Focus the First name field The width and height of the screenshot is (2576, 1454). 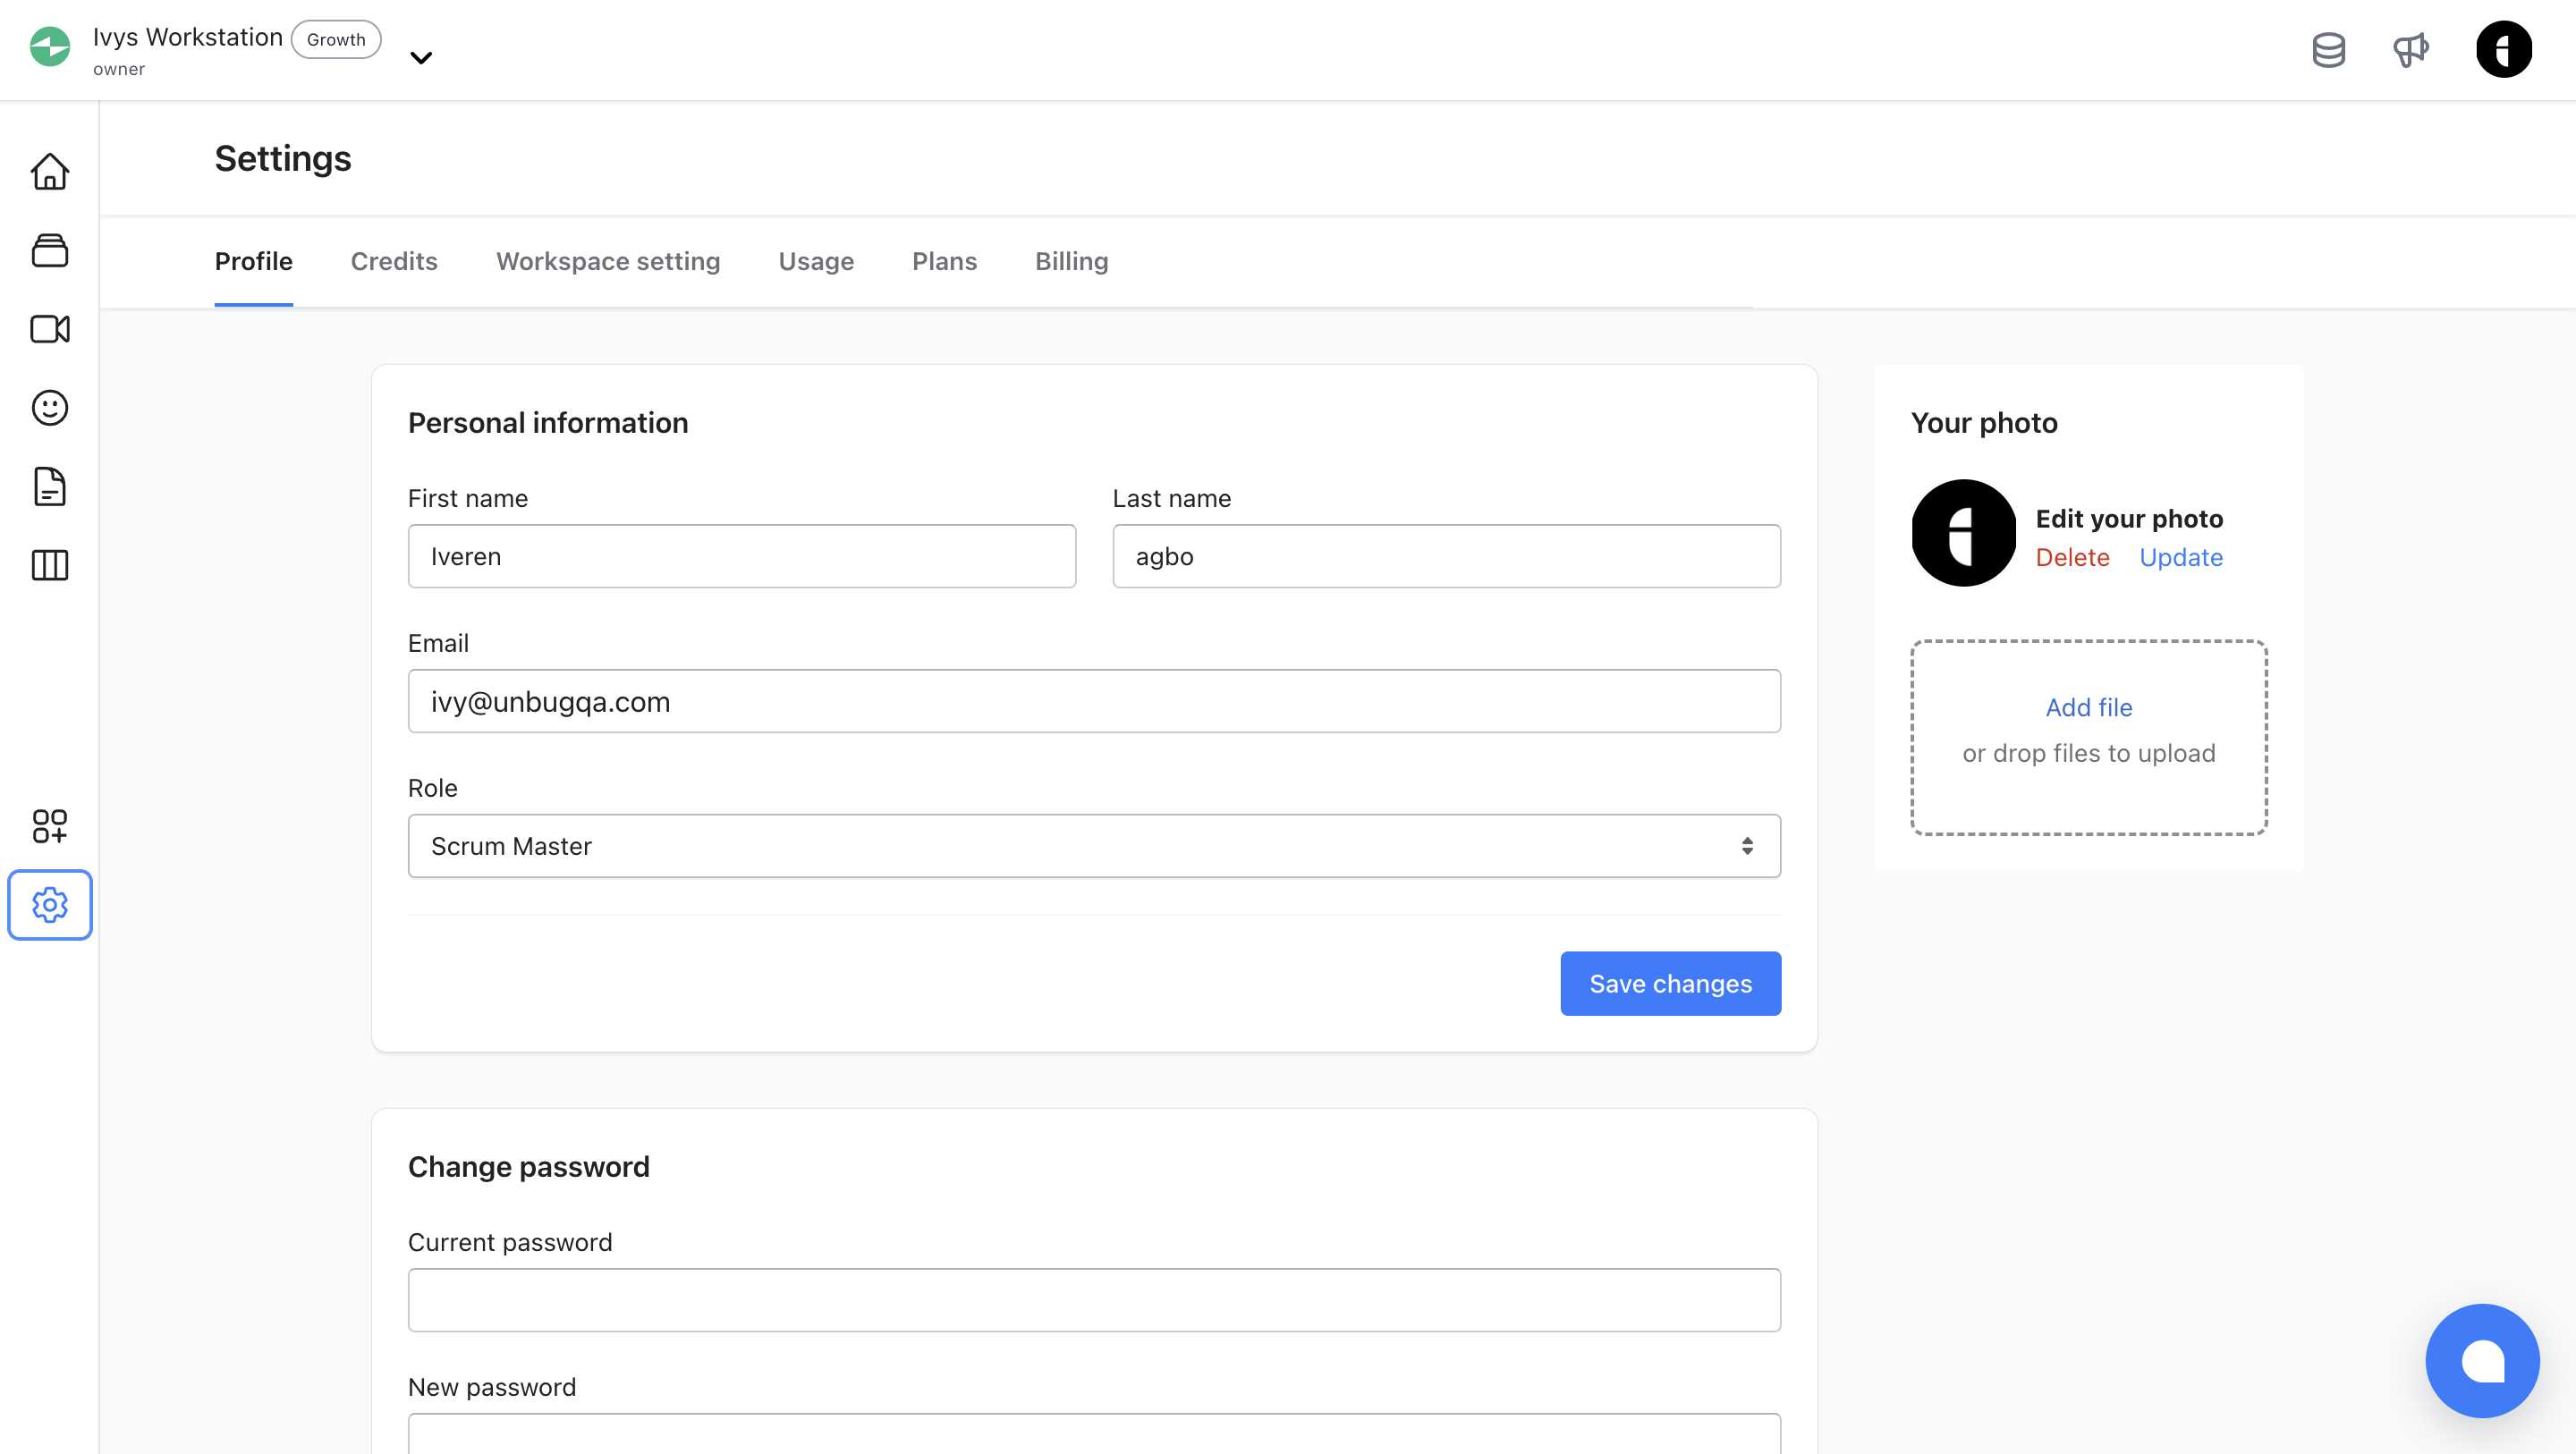tap(742, 556)
